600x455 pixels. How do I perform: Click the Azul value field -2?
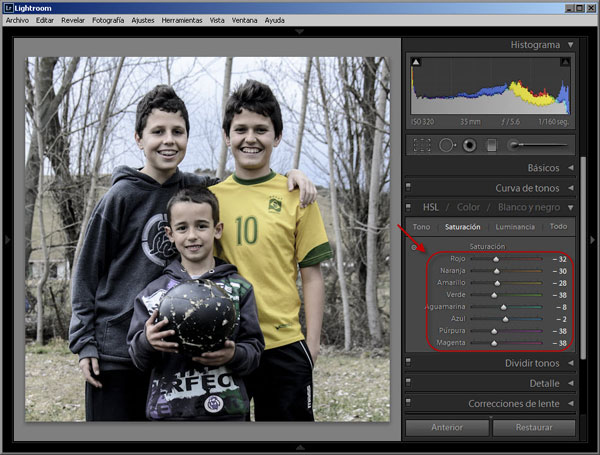pyautogui.click(x=562, y=319)
